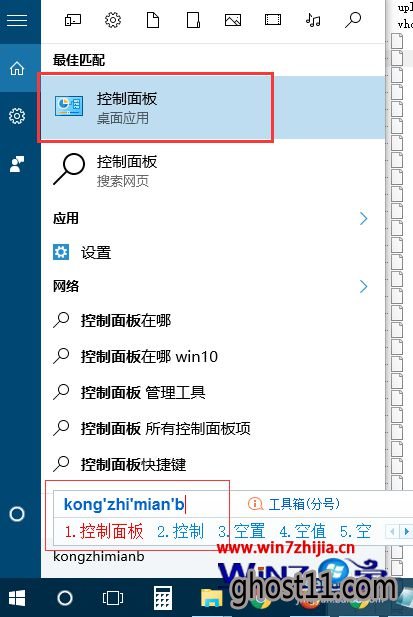Show next IME candidate page arrow
The height and width of the screenshot is (617, 413).
point(406,532)
